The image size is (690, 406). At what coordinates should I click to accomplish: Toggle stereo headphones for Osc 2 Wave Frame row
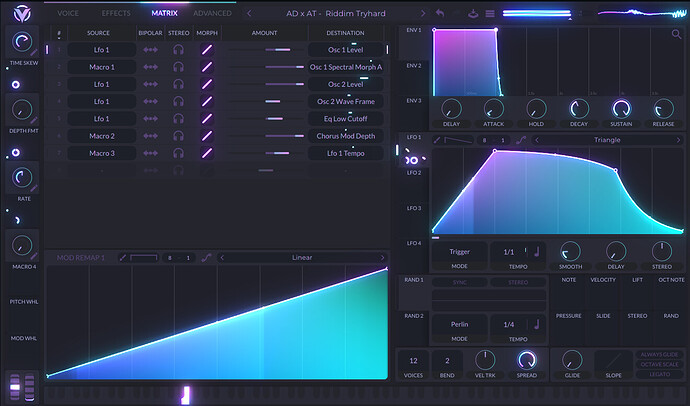(178, 101)
